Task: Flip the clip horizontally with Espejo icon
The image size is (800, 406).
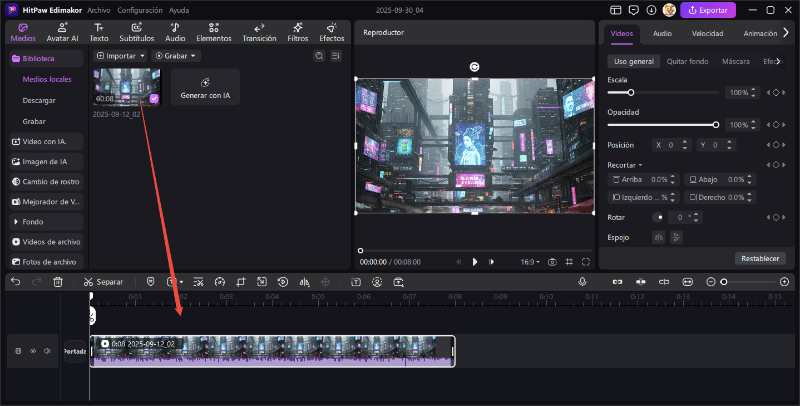Action: (x=658, y=237)
